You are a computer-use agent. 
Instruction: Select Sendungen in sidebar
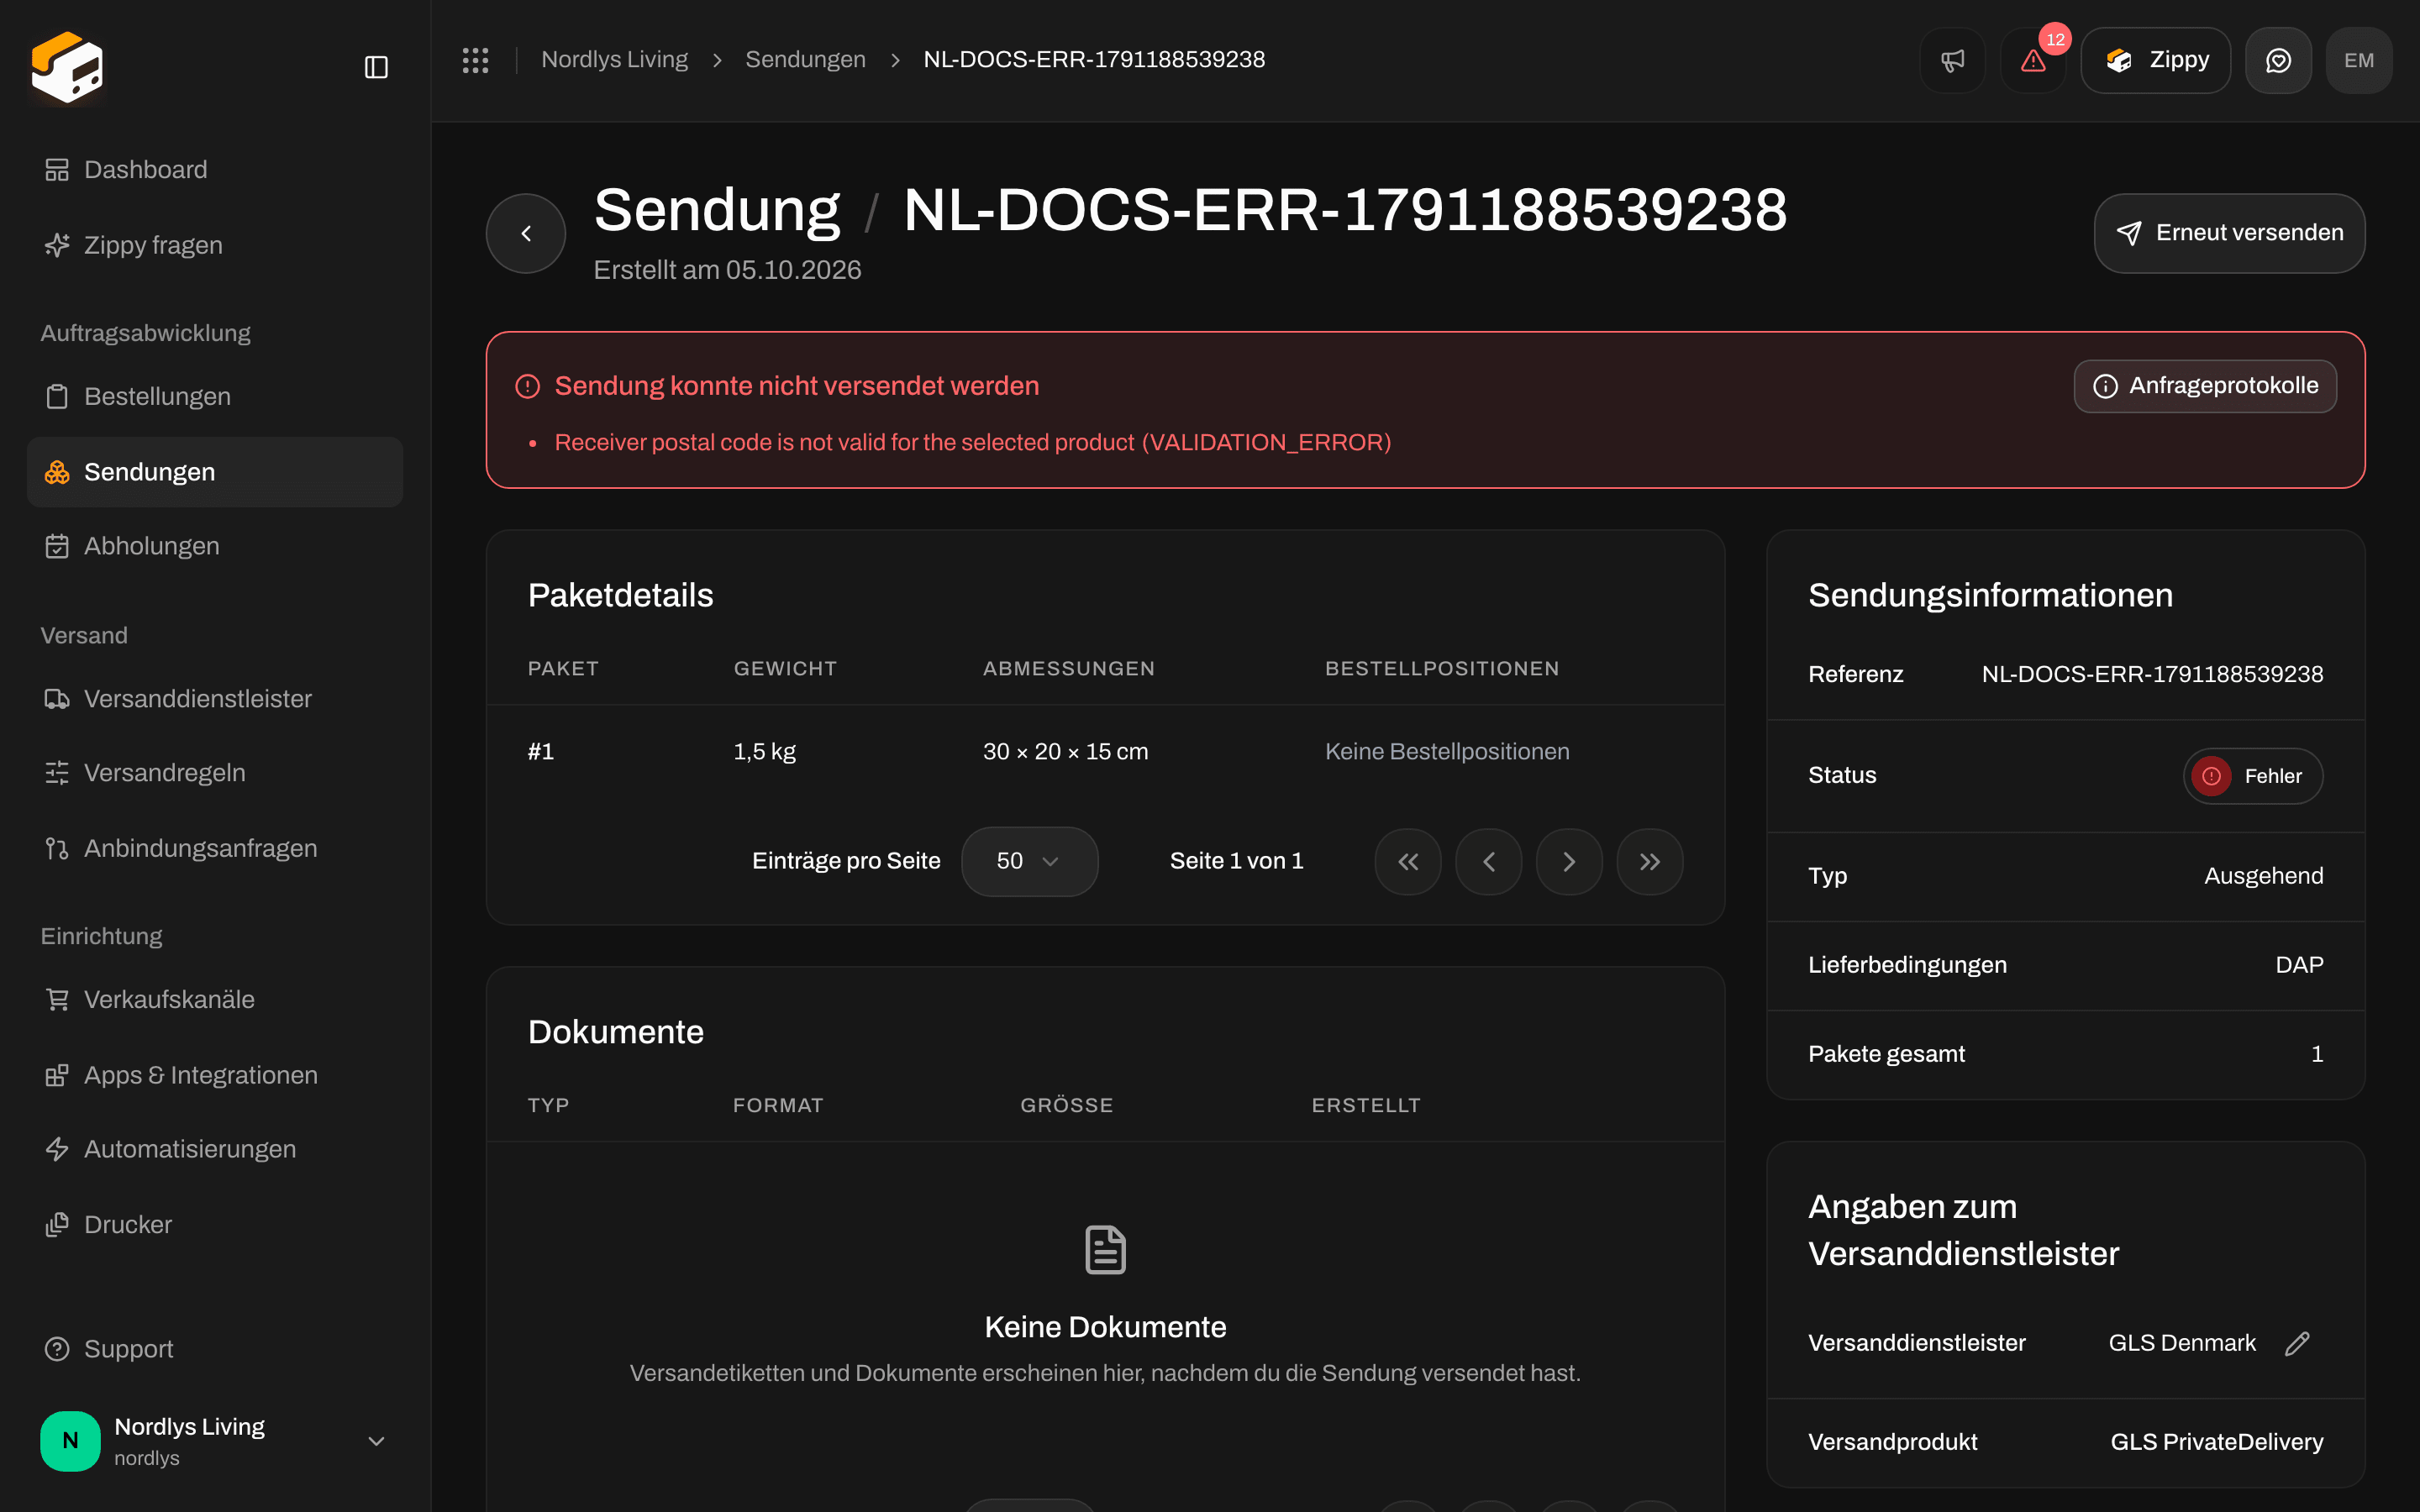point(215,472)
